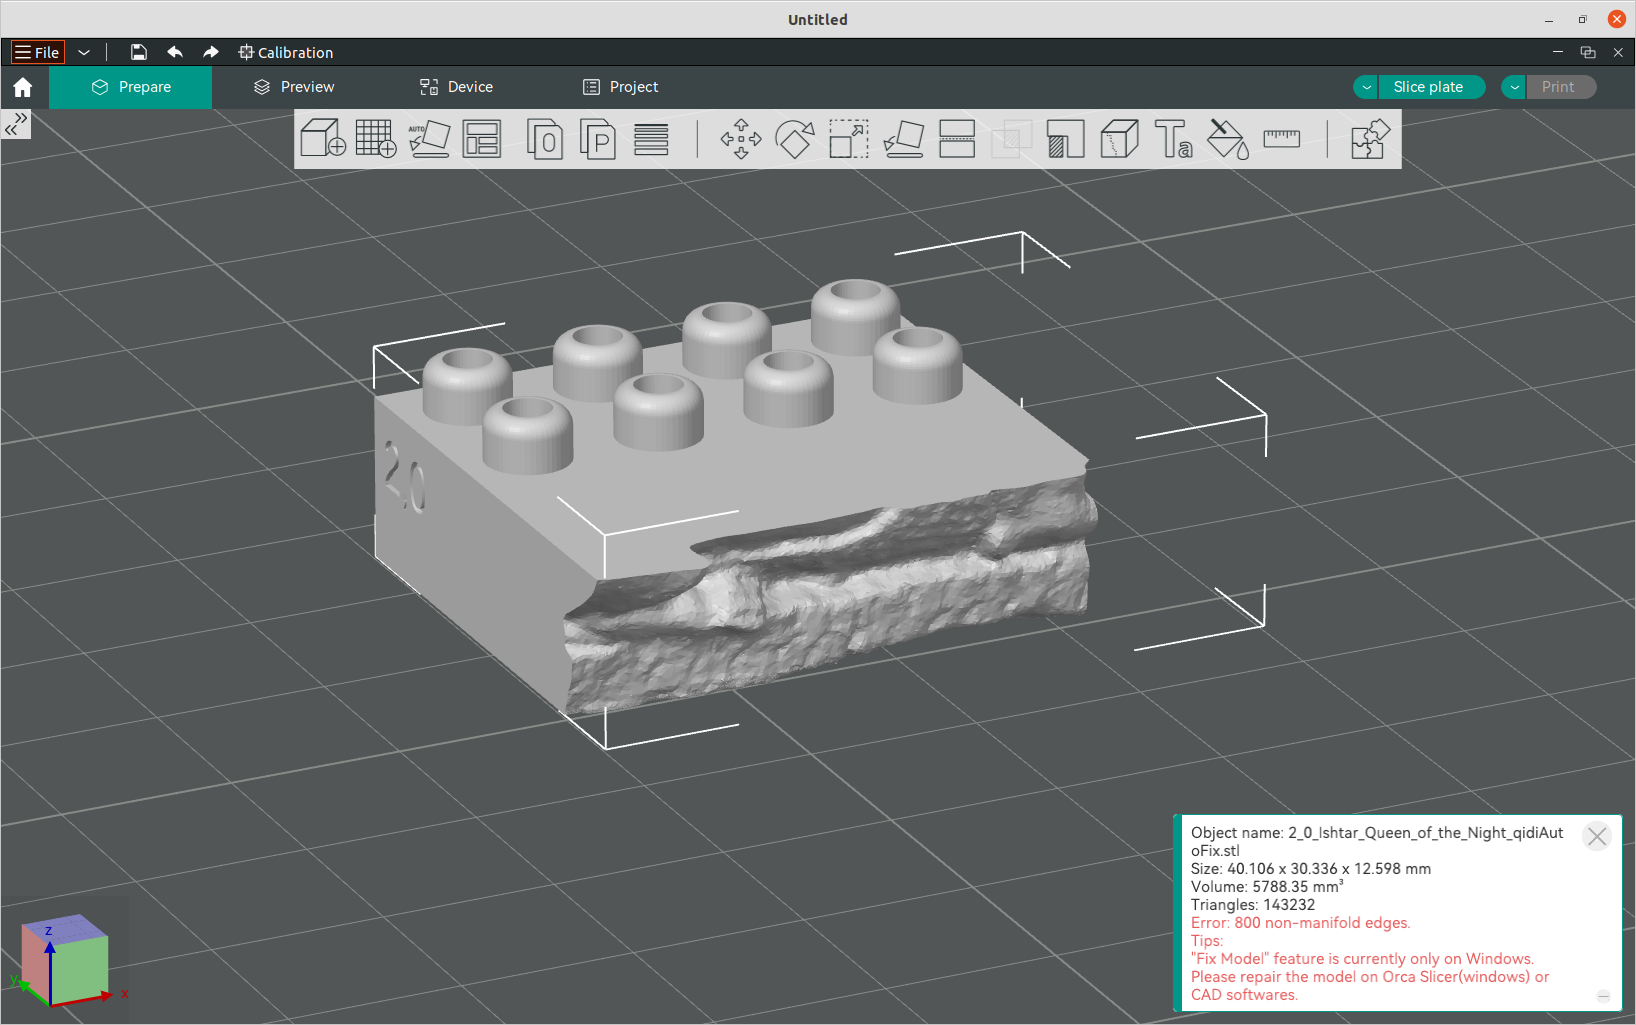Viewport: 1636px width, 1025px height.
Task: Expand the Print dropdown arrow
Action: coord(1514,87)
